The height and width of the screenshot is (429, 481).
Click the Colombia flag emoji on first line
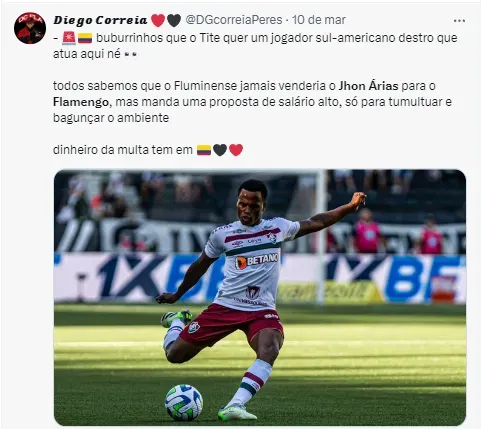(x=85, y=38)
